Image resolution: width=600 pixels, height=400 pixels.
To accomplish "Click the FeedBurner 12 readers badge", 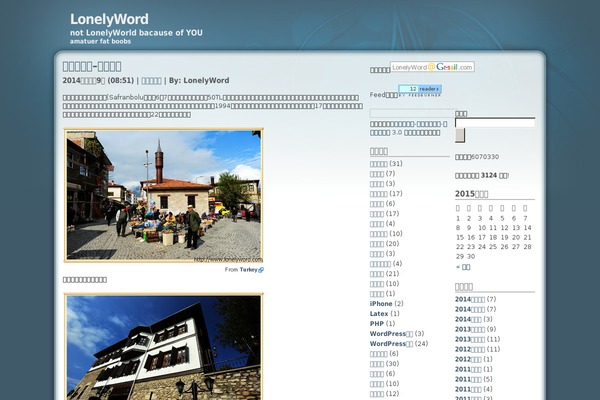I will coord(420,90).
